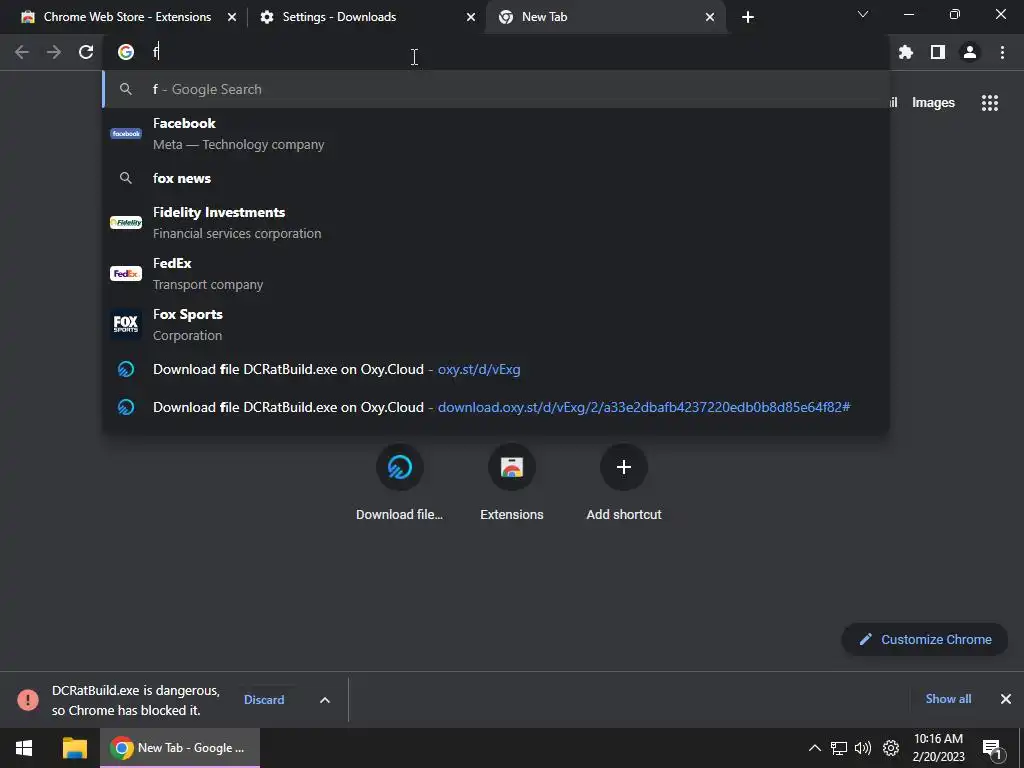This screenshot has height=768, width=1024.
Task: Click the Fox Sports logo icon
Action: coord(126,325)
